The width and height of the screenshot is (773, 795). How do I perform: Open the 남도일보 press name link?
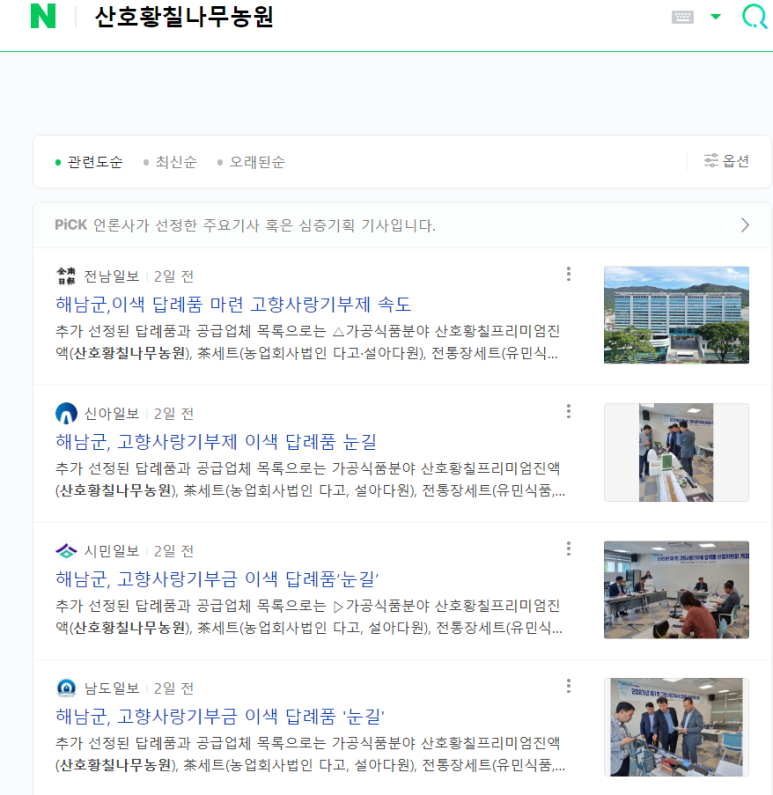tap(112, 689)
